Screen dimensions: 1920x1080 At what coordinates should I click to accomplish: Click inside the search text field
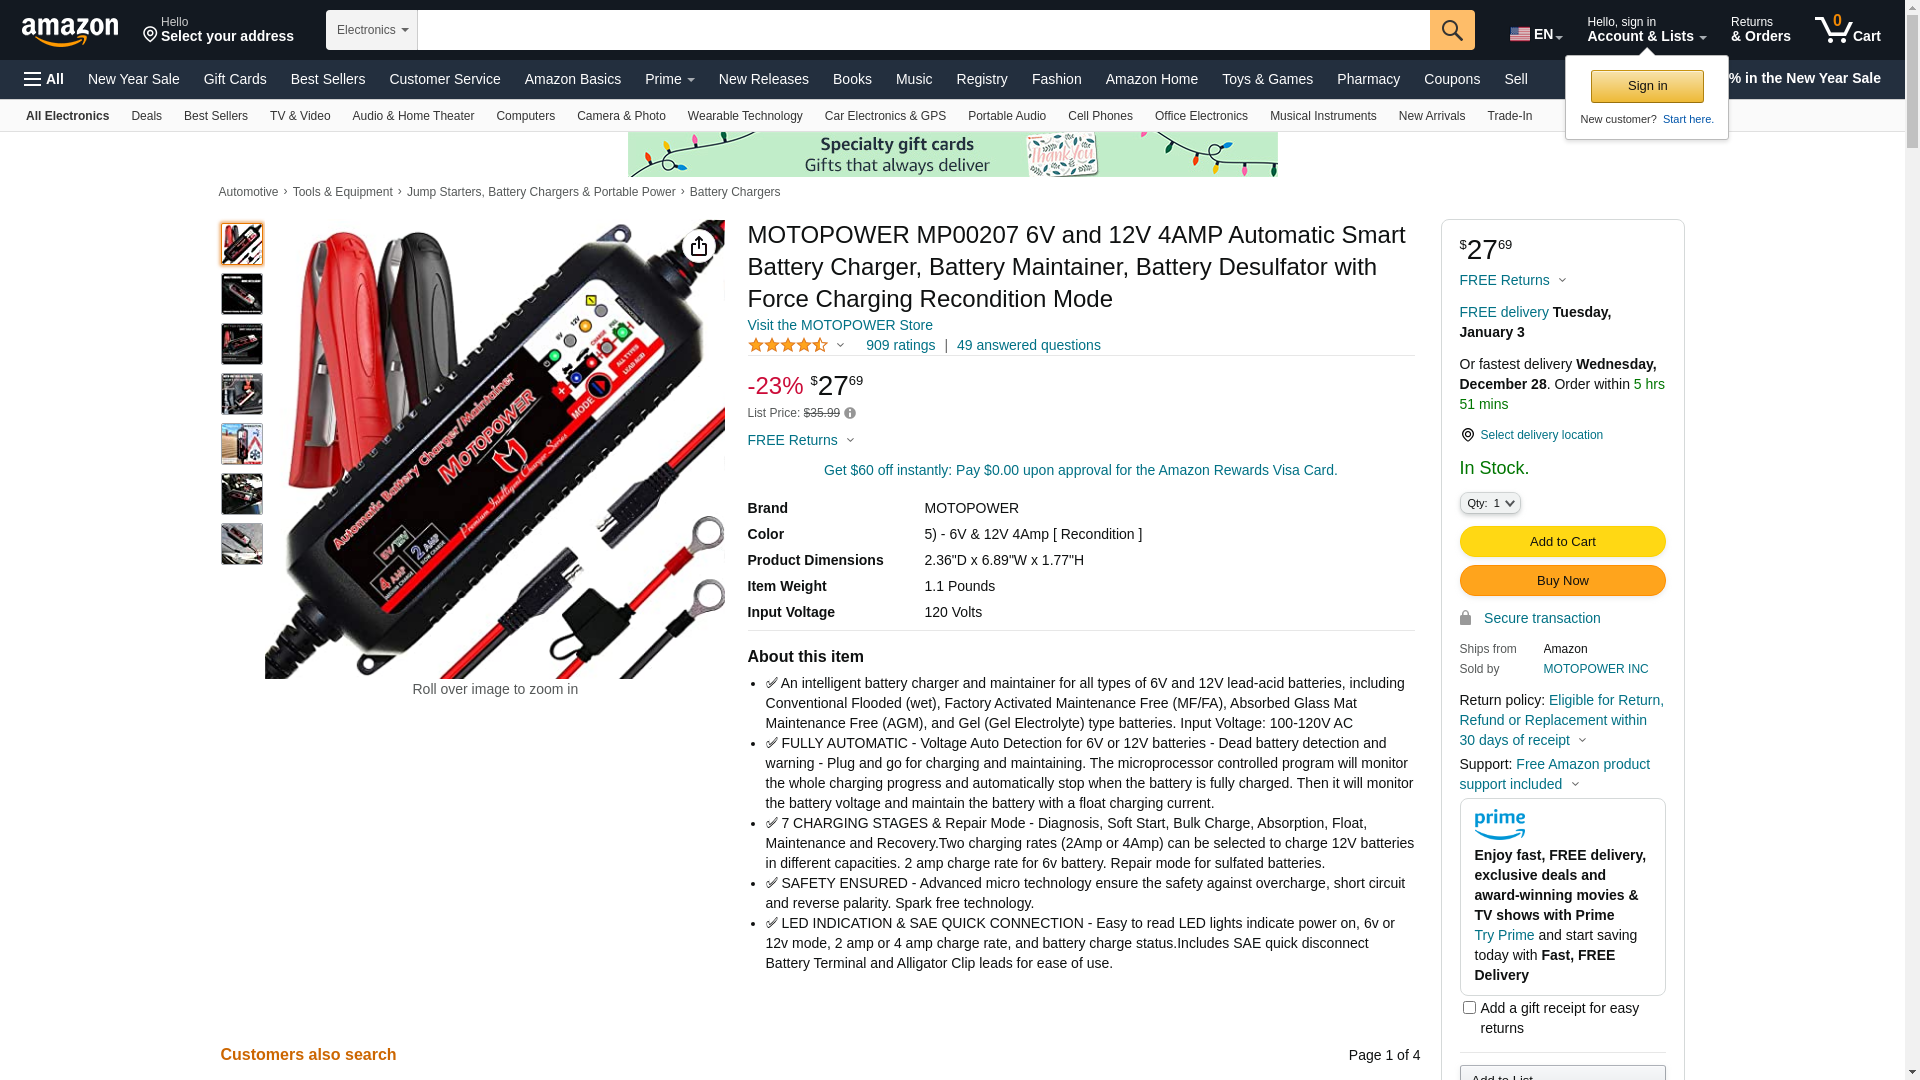(923, 30)
